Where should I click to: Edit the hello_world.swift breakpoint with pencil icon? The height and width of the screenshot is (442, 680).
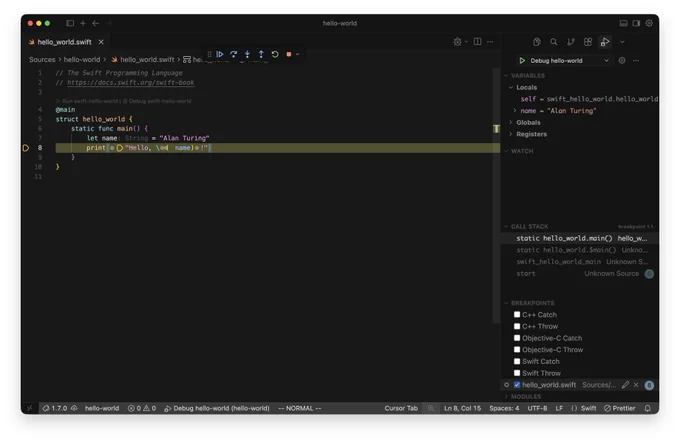pyautogui.click(x=625, y=385)
